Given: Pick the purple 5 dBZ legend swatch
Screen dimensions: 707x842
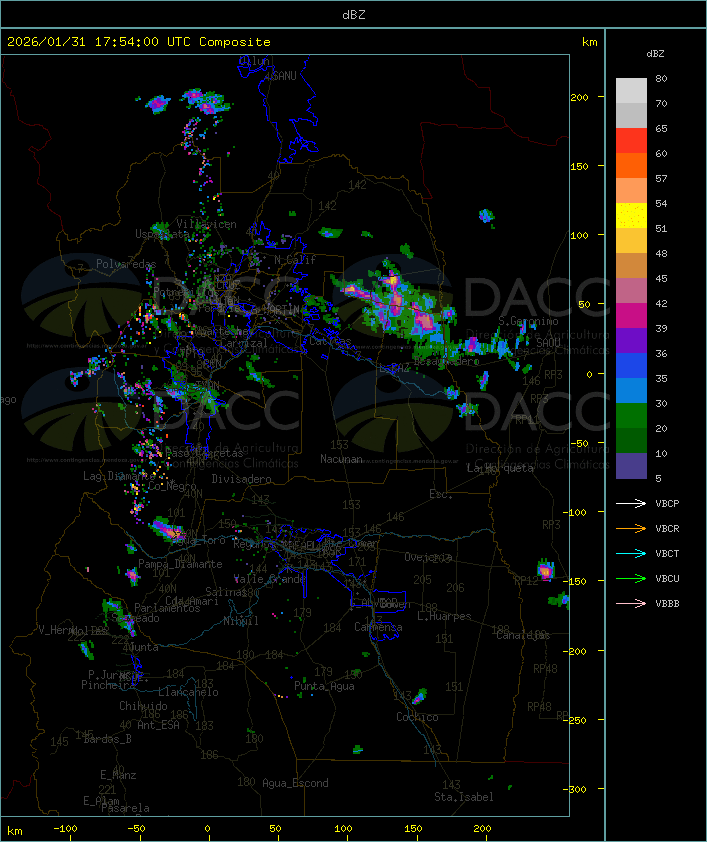Looking at the screenshot, I should (631, 466).
